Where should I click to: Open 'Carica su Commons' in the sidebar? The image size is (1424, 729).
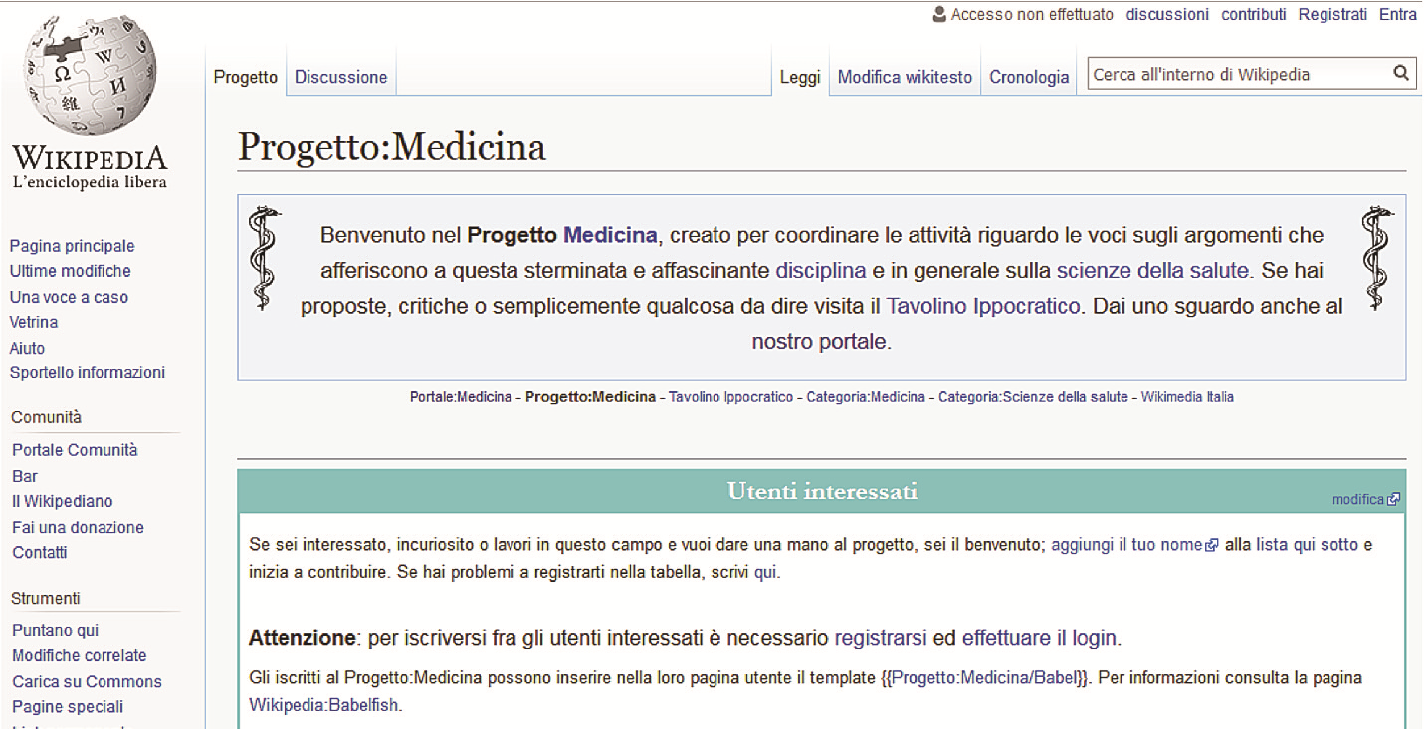86,681
